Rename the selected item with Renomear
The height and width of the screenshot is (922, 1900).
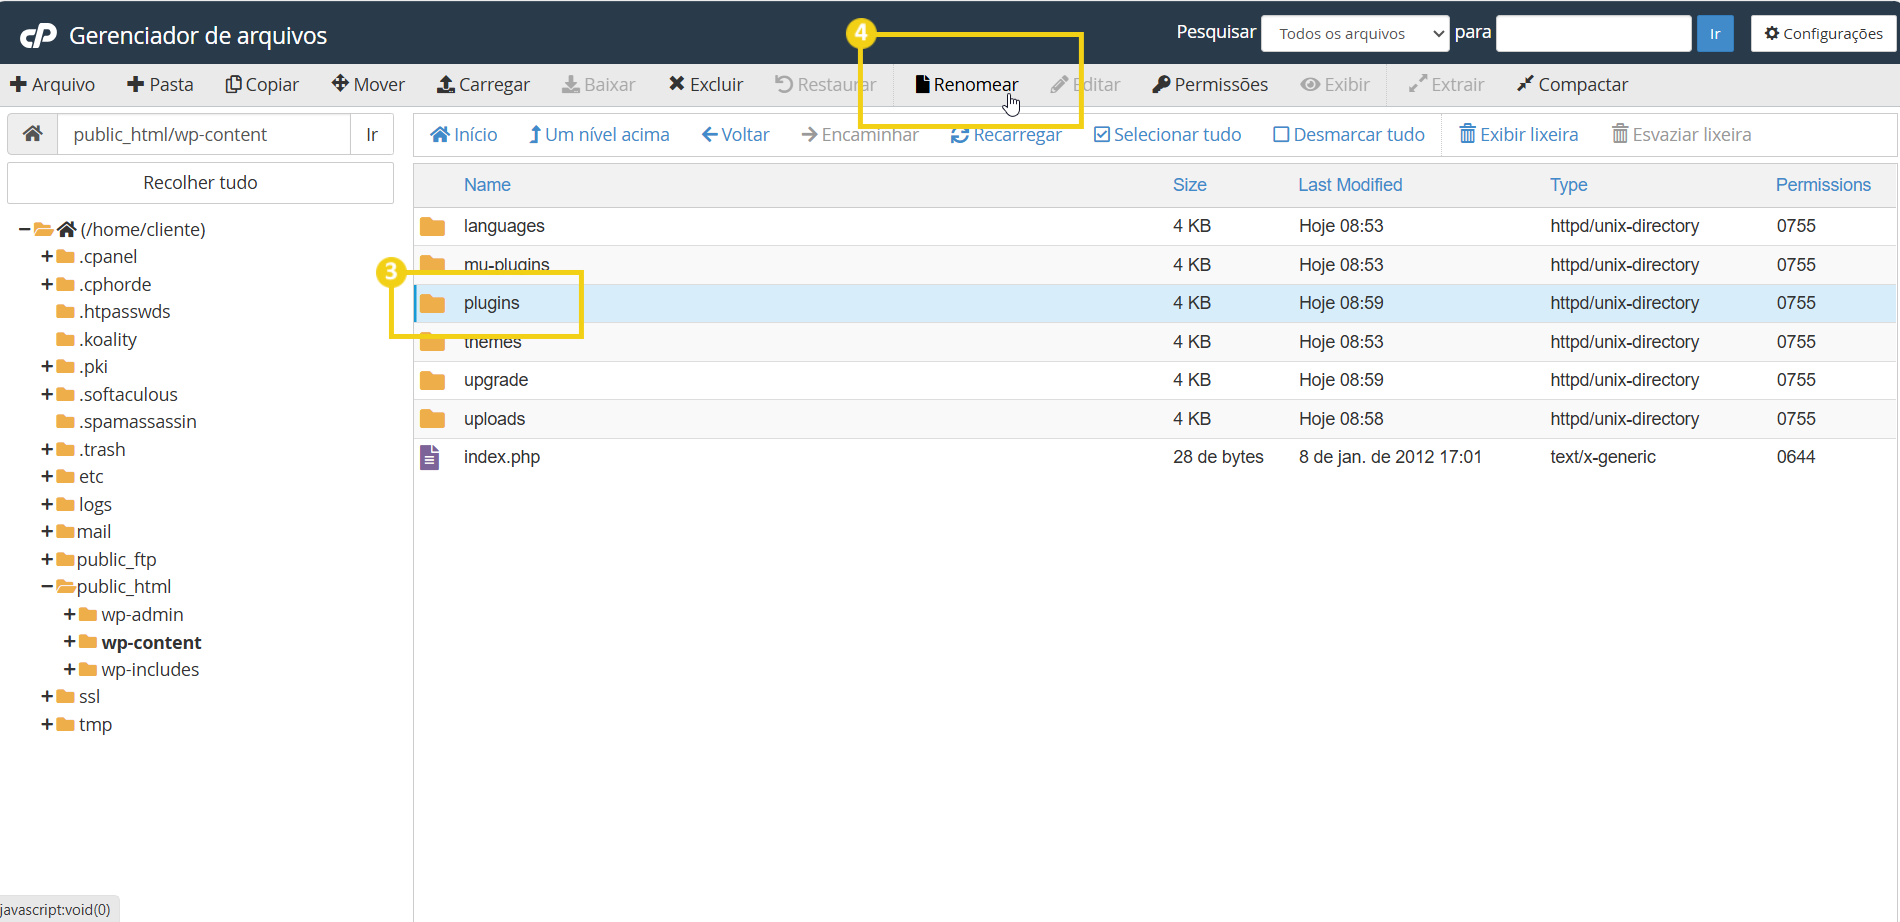966,85
